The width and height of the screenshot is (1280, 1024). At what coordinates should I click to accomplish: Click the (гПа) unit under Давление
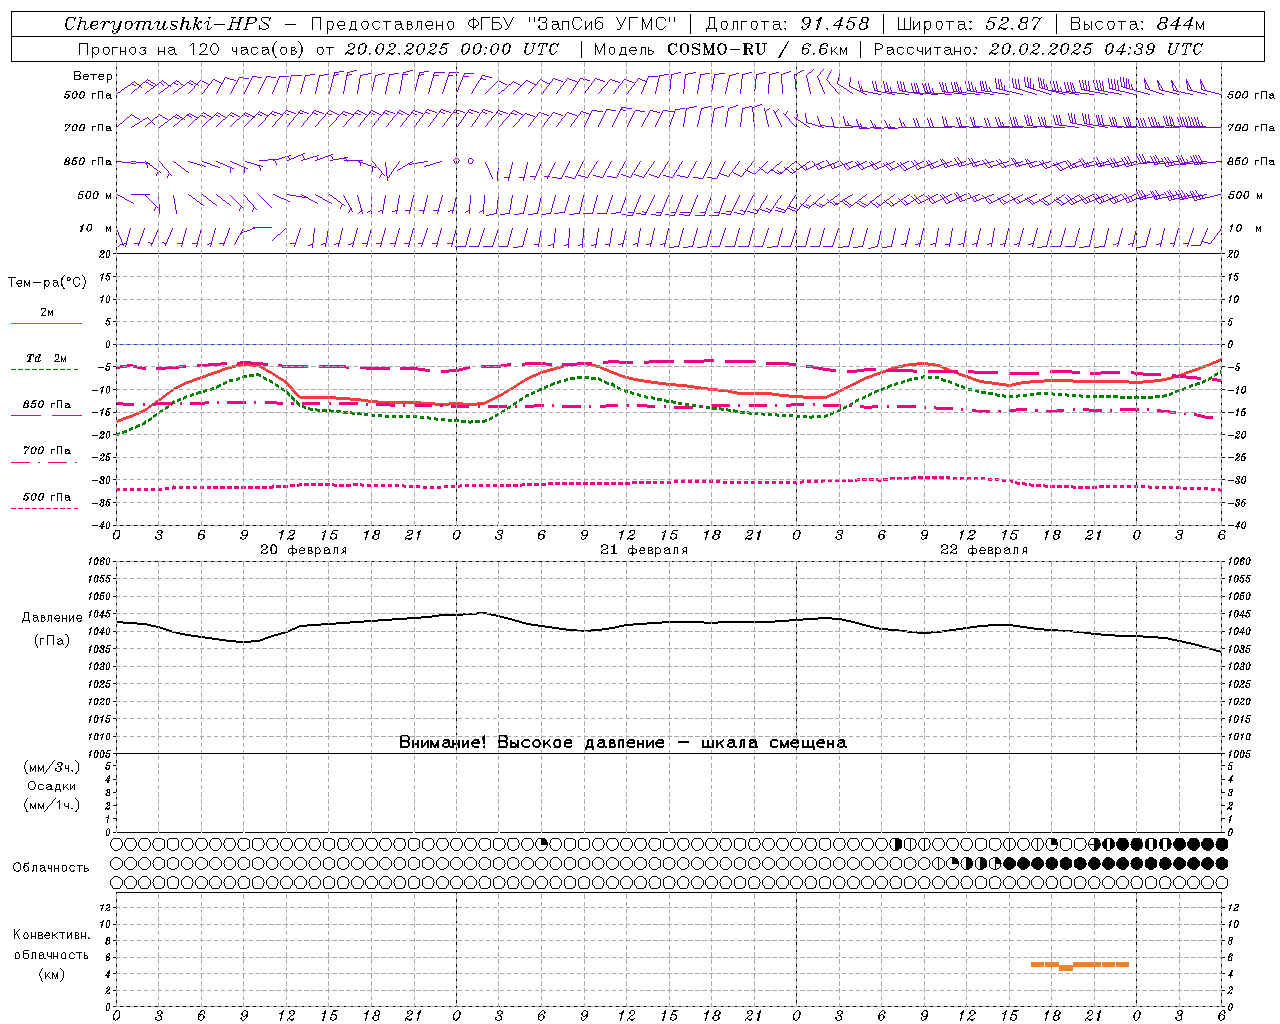click(x=52, y=641)
